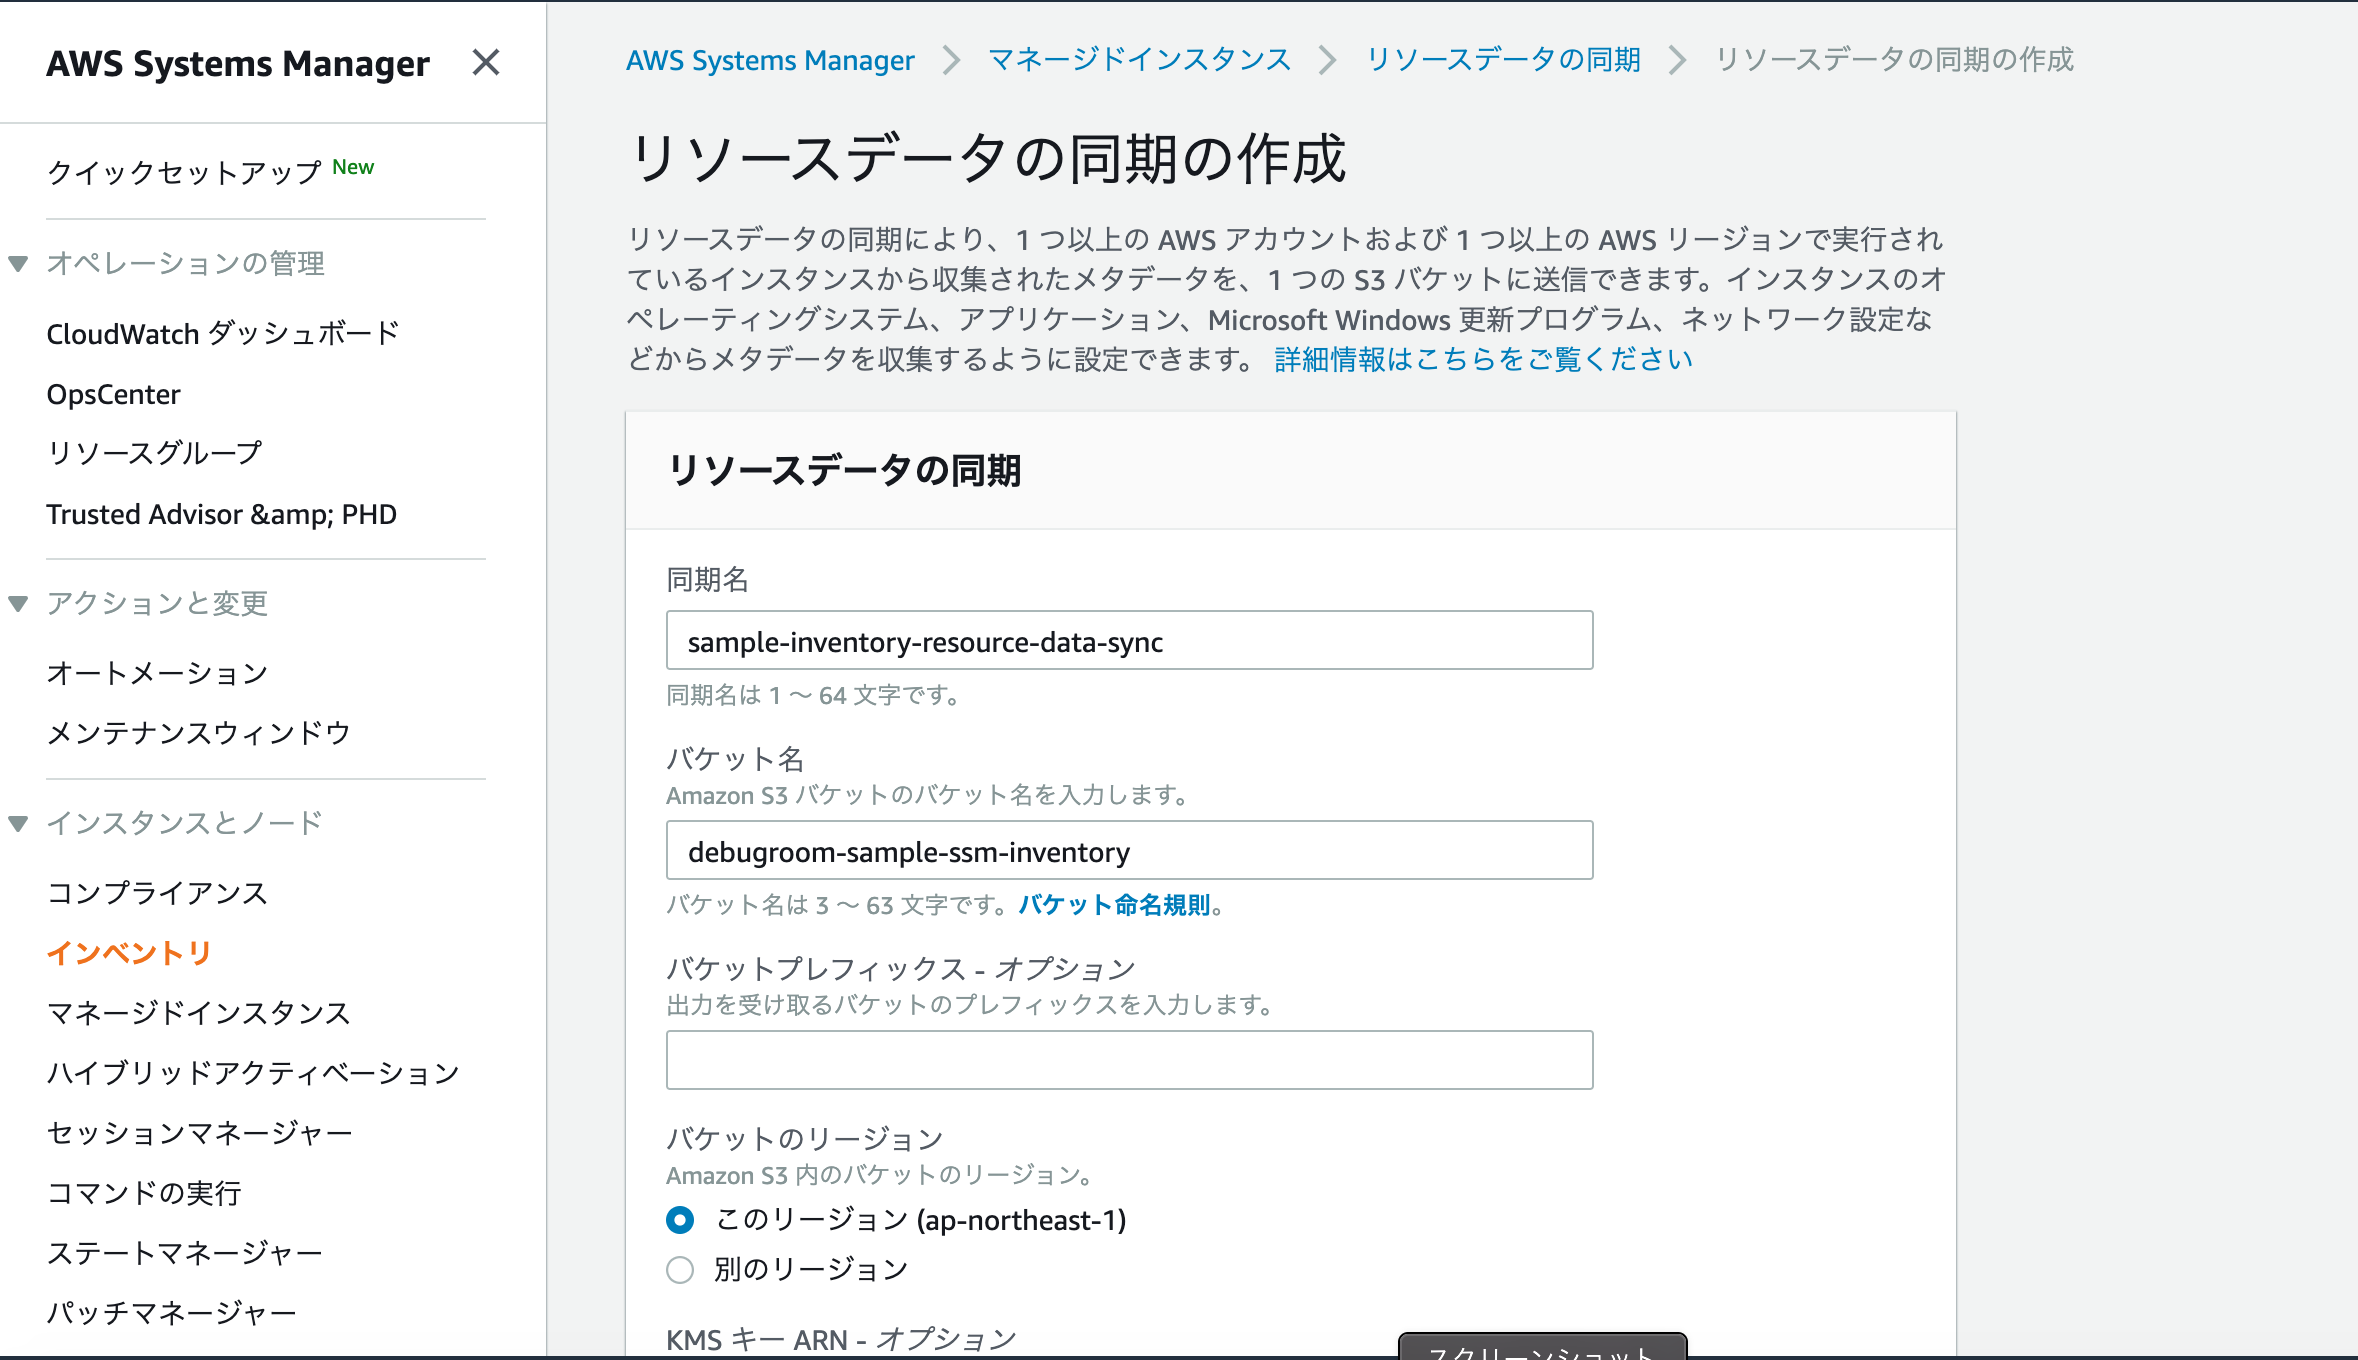Open セッションマネージャー
The width and height of the screenshot is (2358, 1360).
pos(199,1133)
